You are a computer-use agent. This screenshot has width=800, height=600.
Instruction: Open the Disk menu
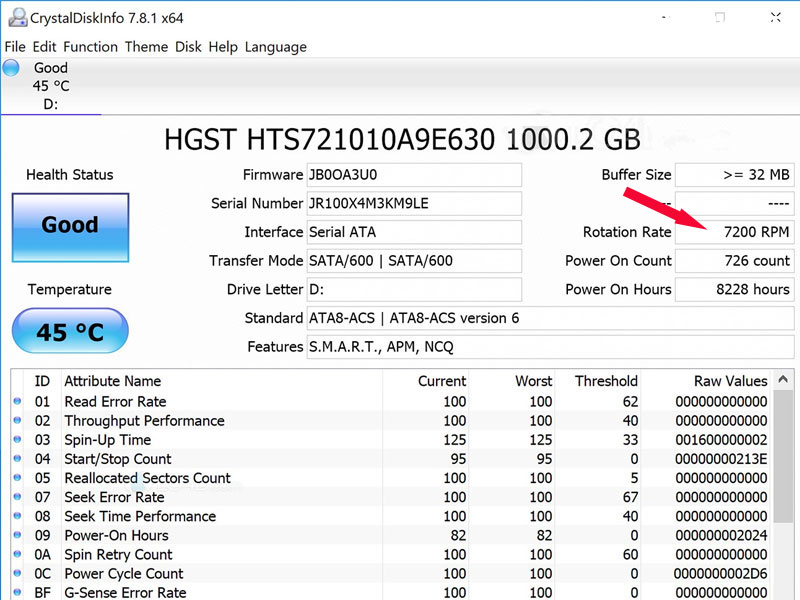pos(188,47)
